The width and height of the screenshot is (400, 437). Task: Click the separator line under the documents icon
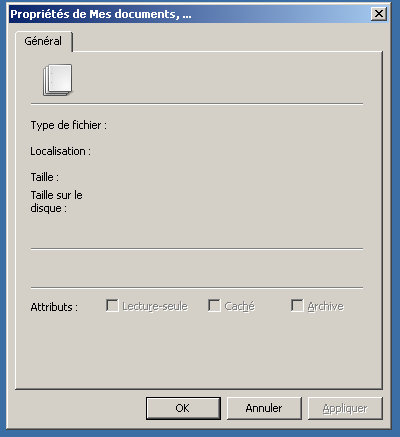(x=197, y=104)
